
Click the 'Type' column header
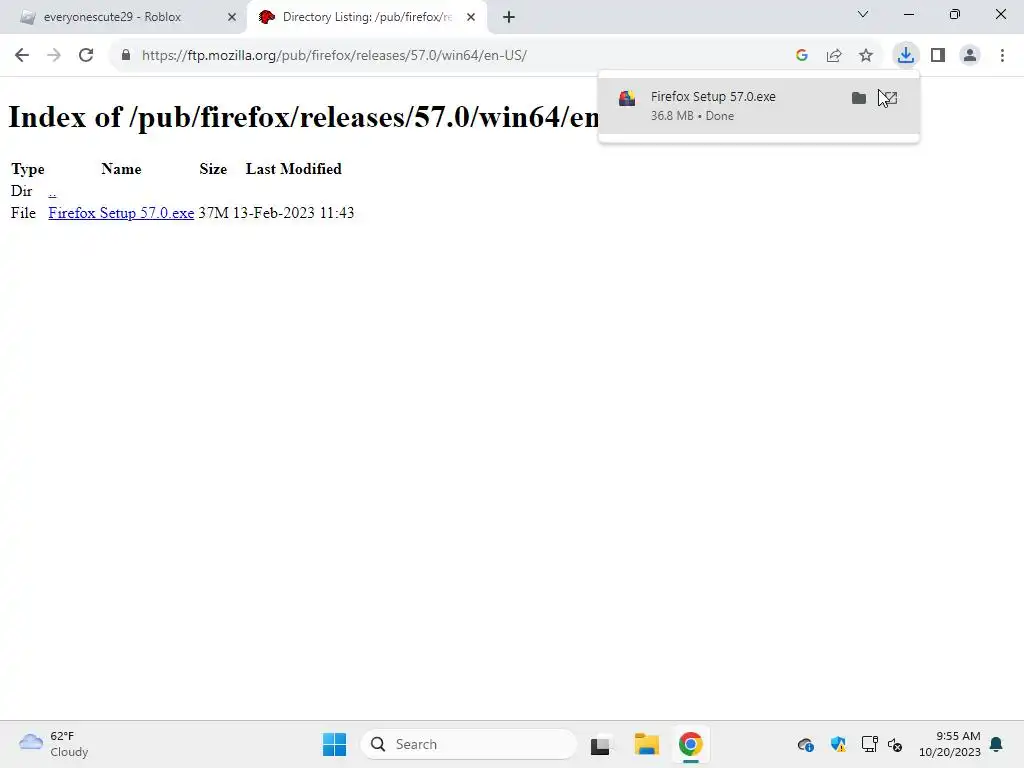pyautogui.click(x=28, y=169)
